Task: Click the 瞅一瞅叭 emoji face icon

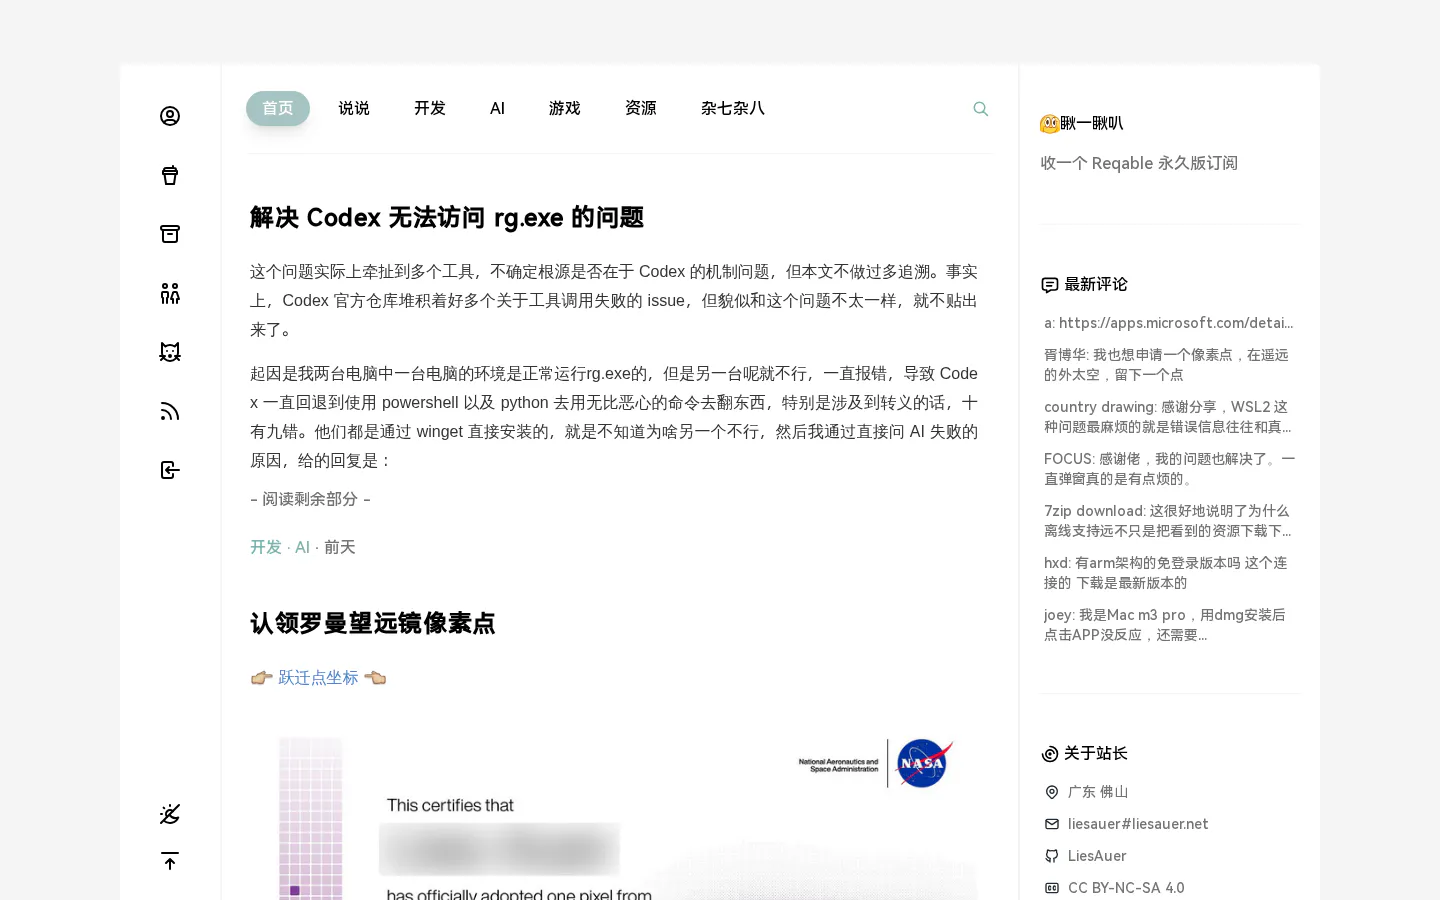Action: pyautogui.click(x=1050, y=124)
